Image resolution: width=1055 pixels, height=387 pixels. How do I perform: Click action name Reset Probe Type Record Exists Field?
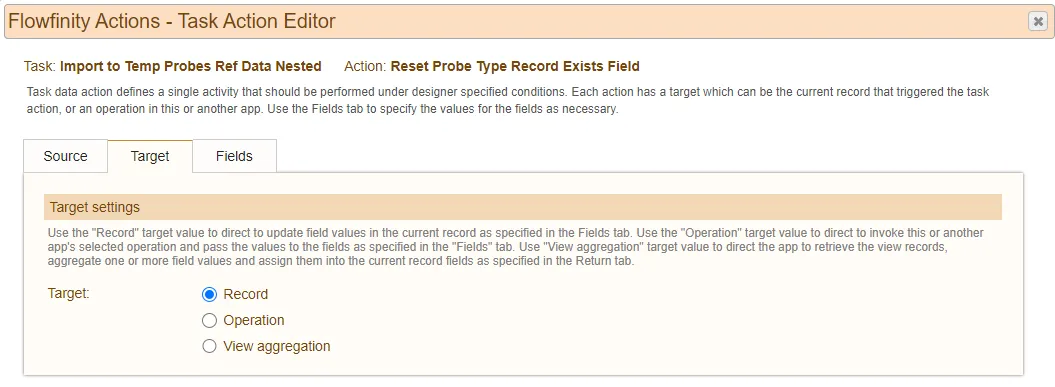(x=515, y=66)
